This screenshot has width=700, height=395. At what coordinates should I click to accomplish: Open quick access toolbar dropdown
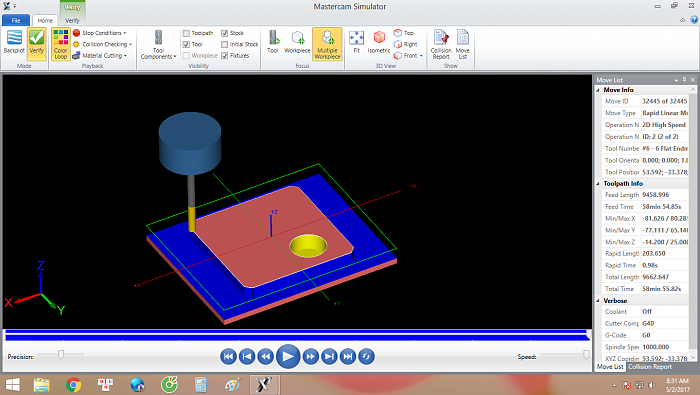point(15,6)
